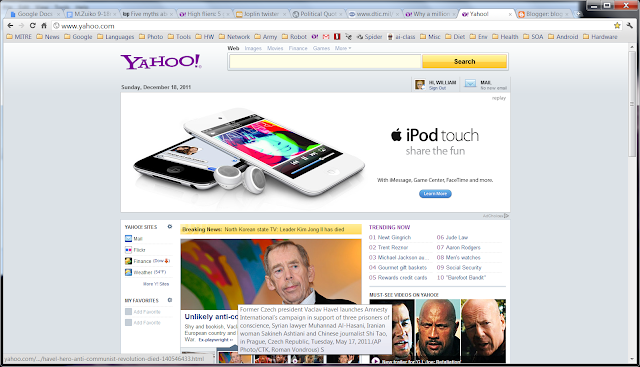Open the Army bookmarks folder
Screen dimensions: 640x367
click(x=266, y=37)
